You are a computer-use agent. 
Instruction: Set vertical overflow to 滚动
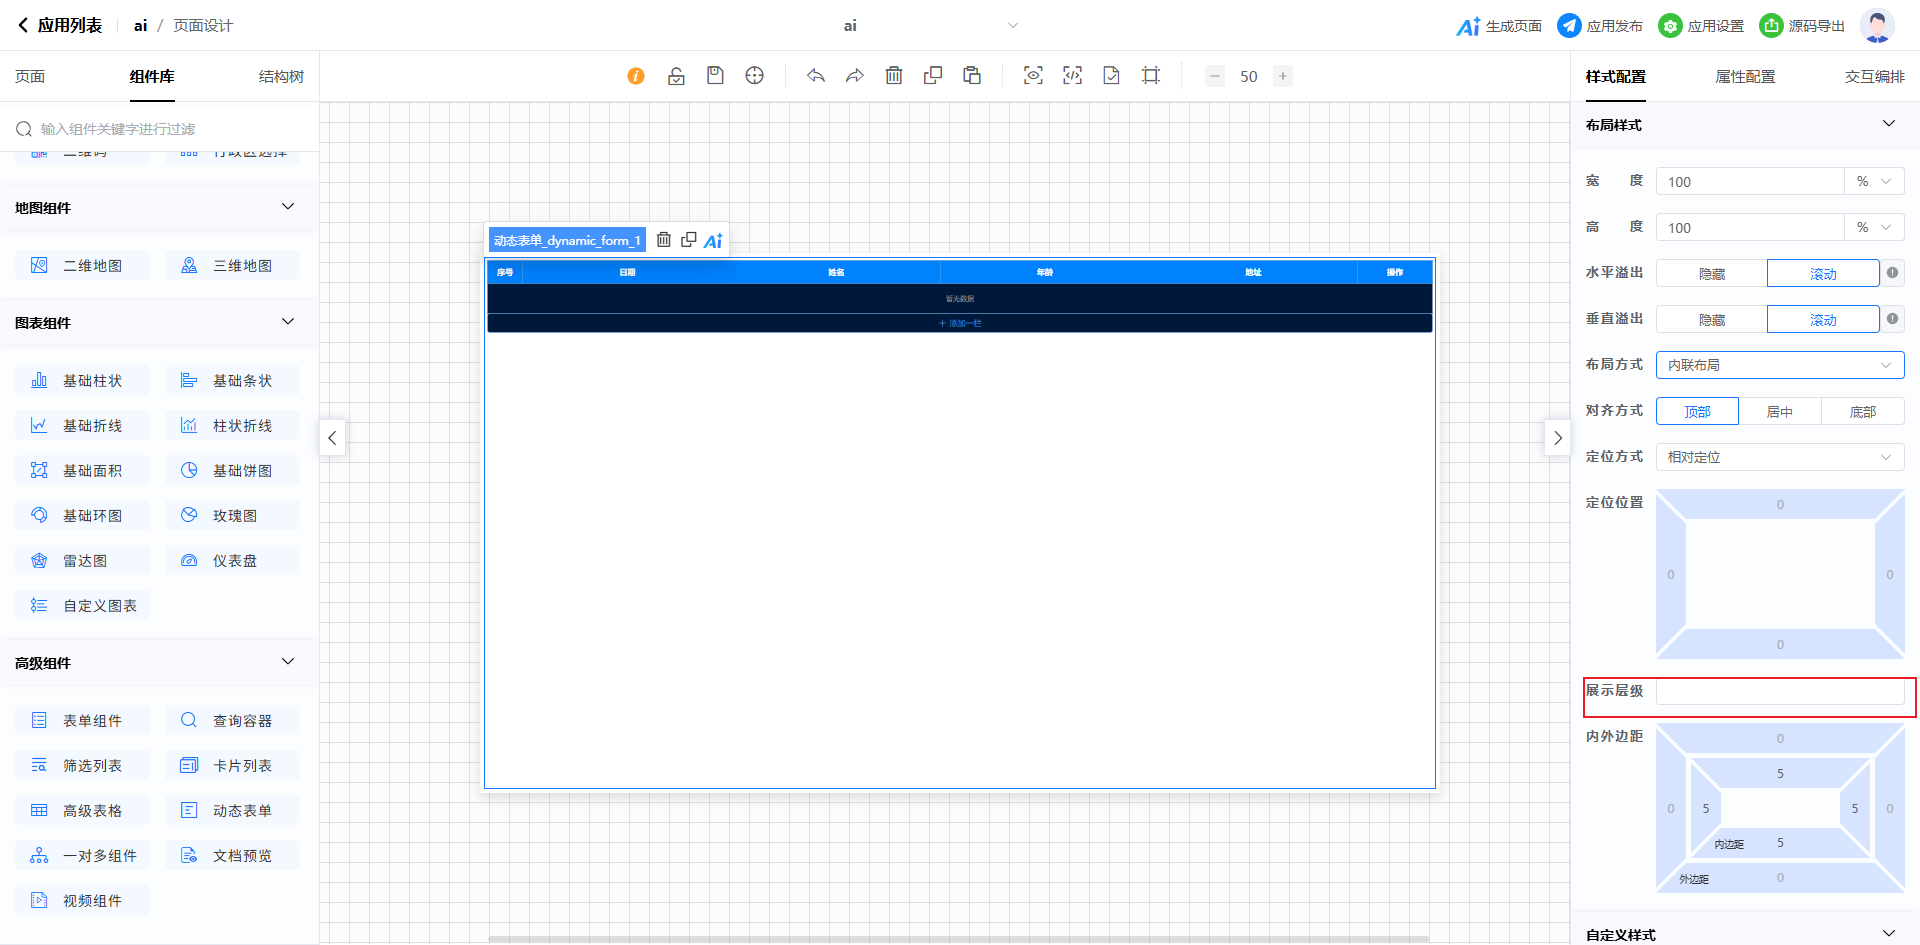[x=1822, y=320]
